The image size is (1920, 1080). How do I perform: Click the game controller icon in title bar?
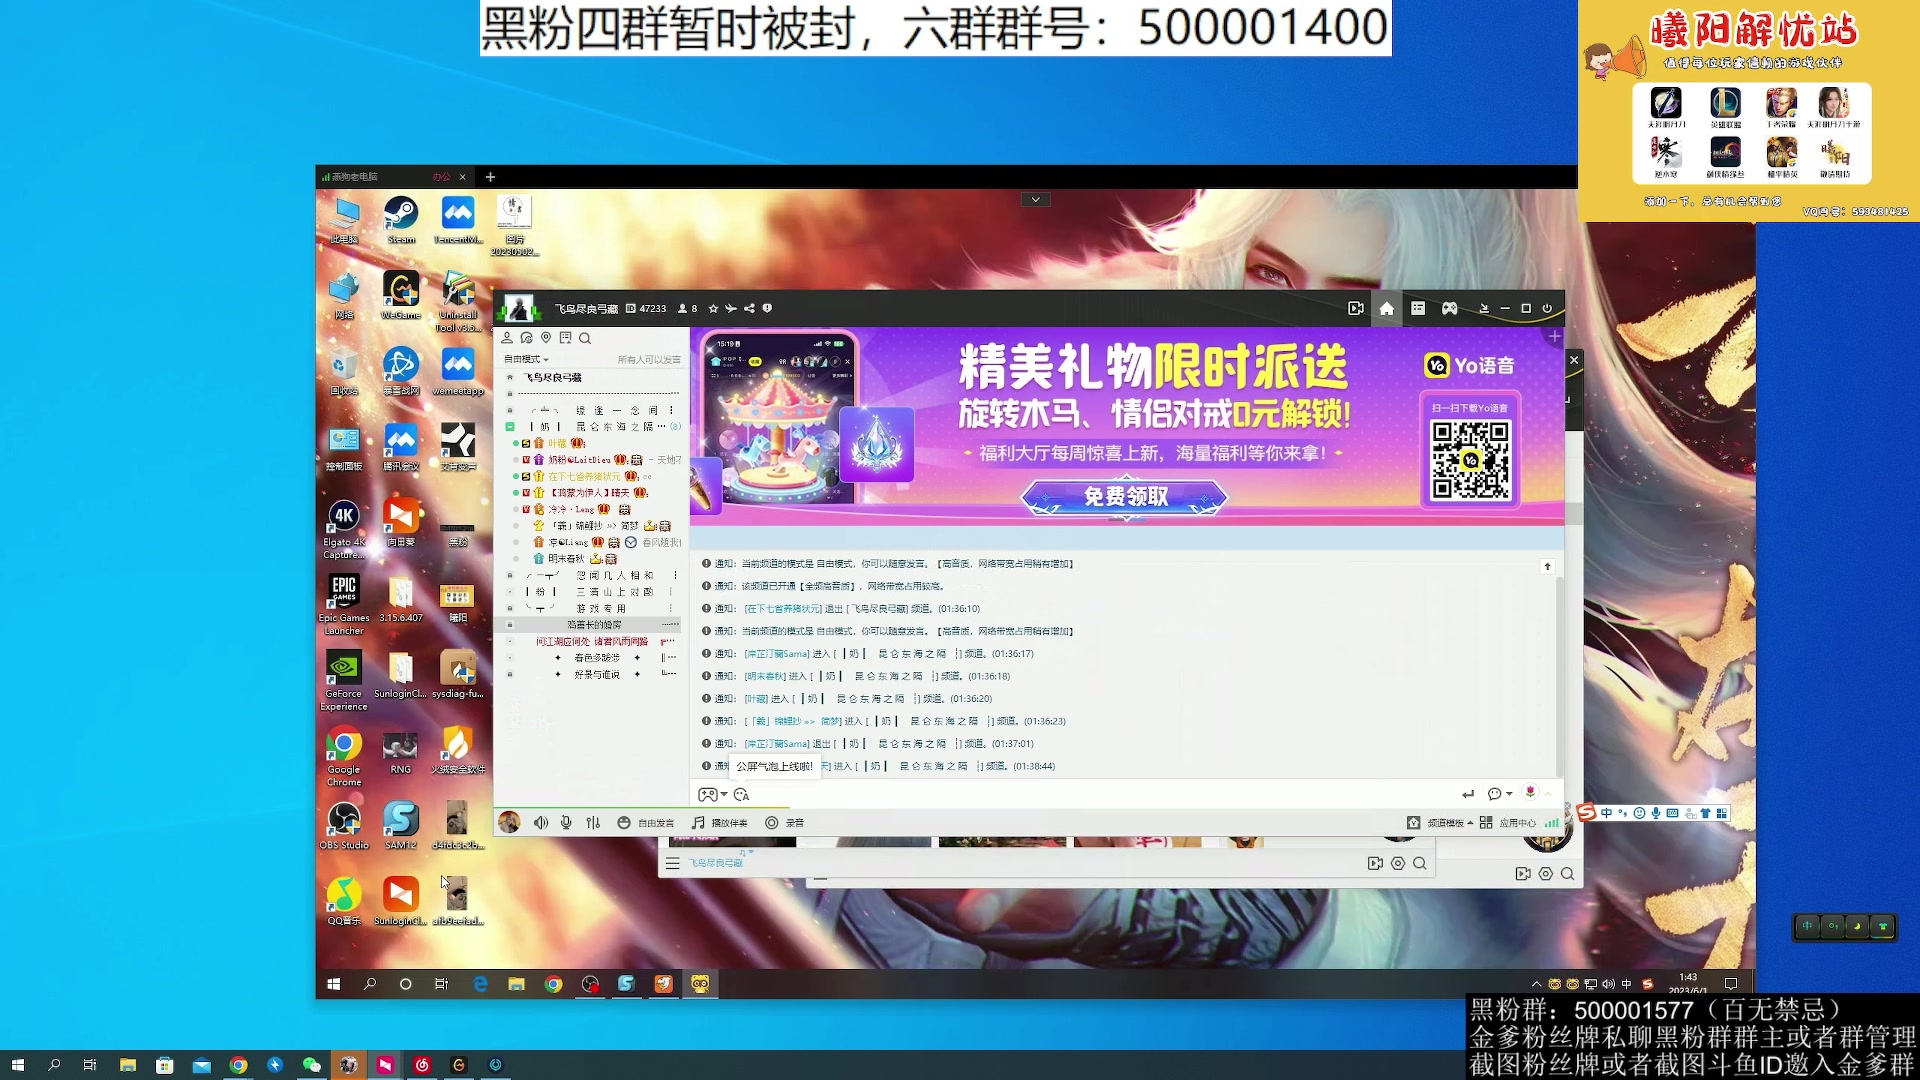click(1451, 308)
